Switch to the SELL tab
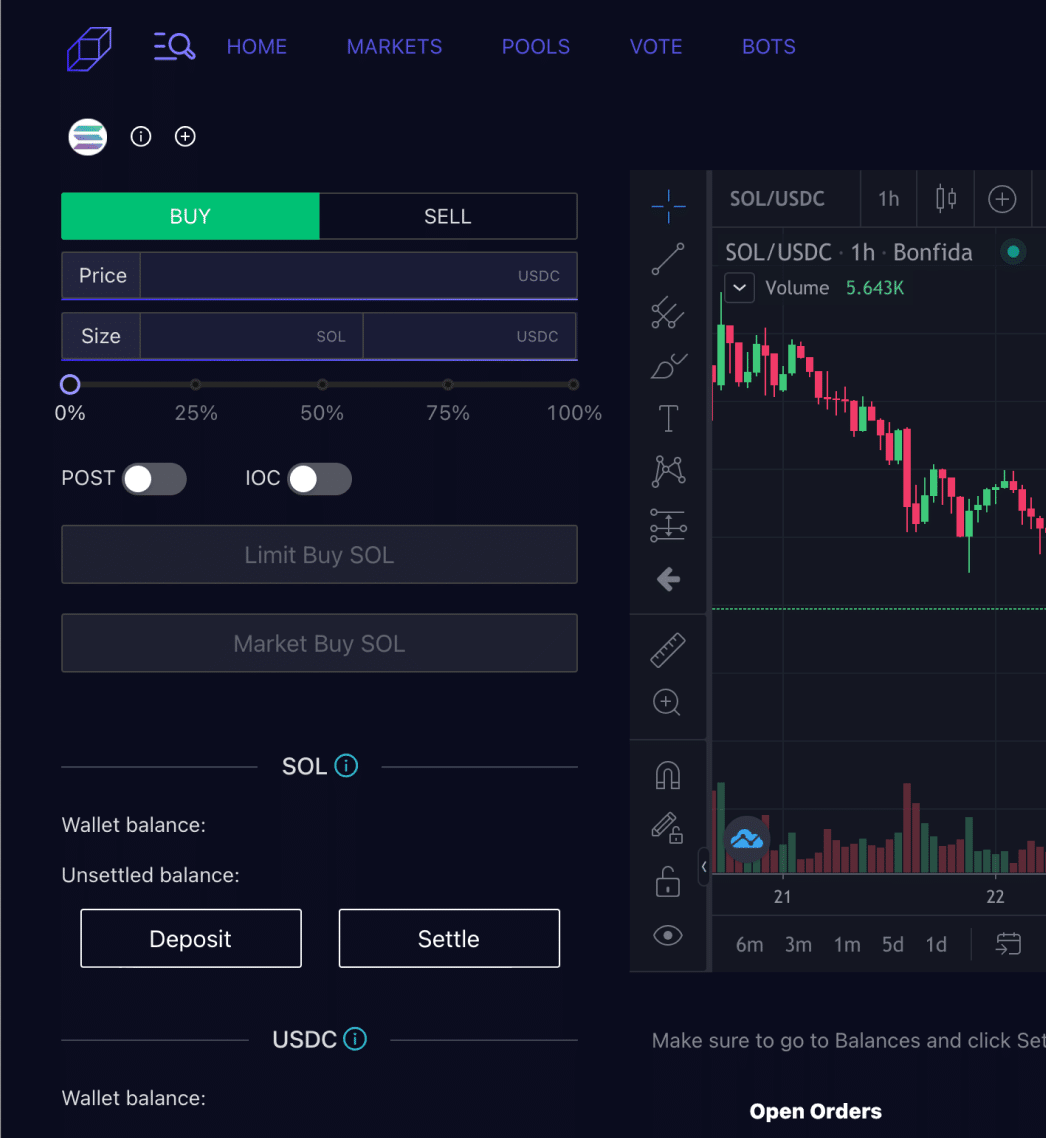The image size is (1046, 1138). click(447, 217)
